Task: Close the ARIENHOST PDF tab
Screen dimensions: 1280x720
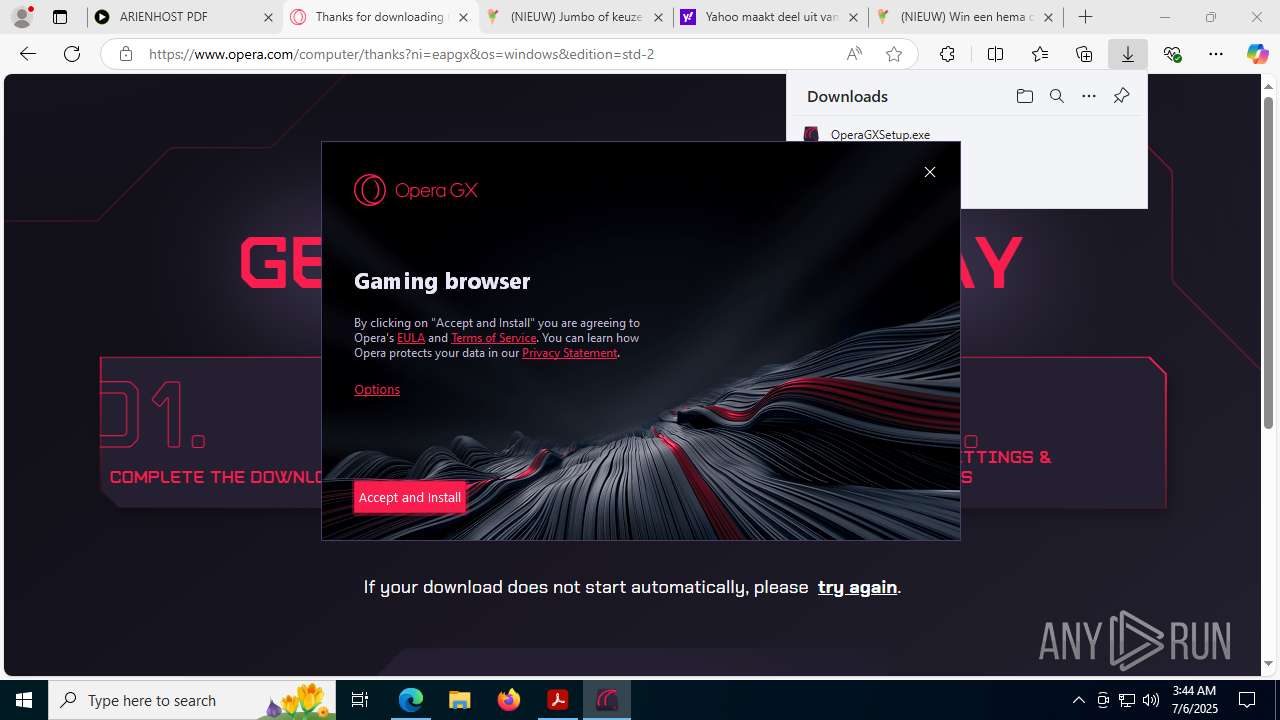Action: tap(268, 17)
